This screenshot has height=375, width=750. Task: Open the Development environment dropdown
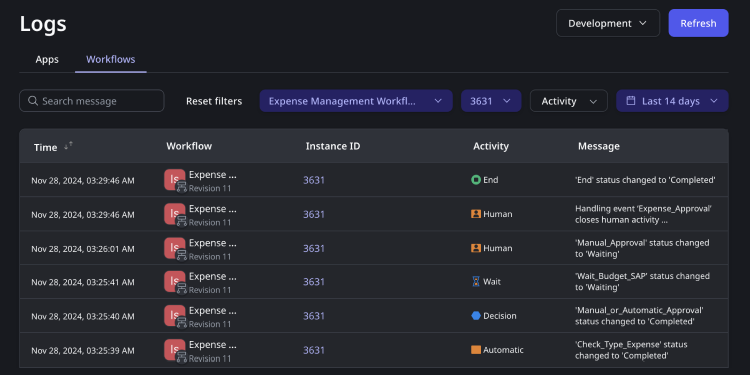point(607,23)
